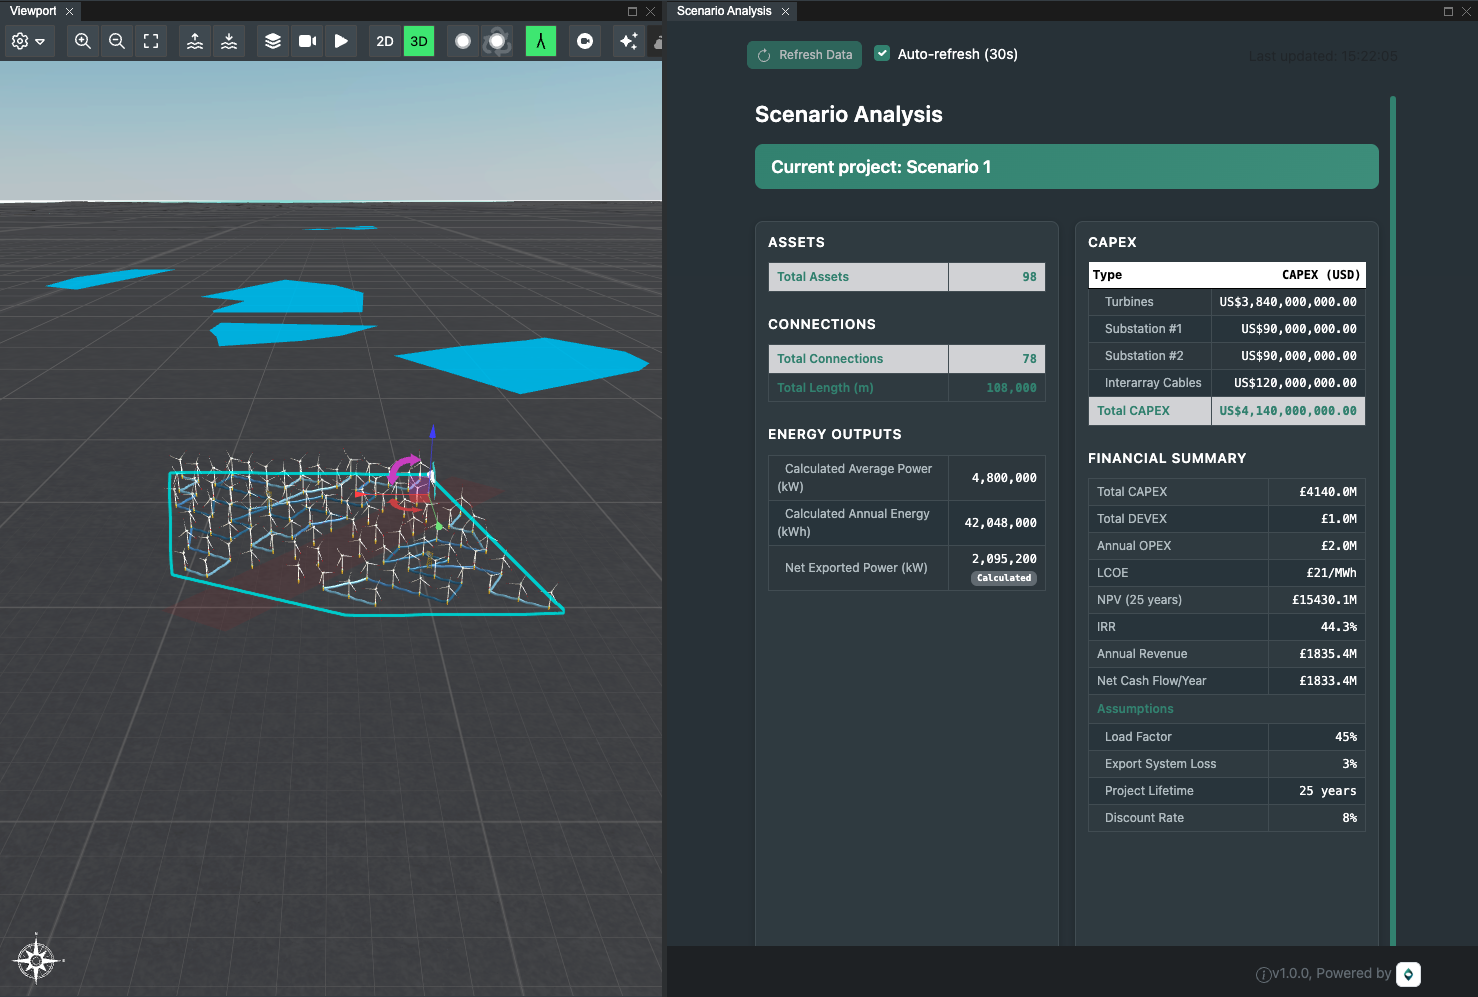This screenshot has height=997, width=1478.
Task: Switch viewport to 2D mode
Action: (x=385, y=41)
